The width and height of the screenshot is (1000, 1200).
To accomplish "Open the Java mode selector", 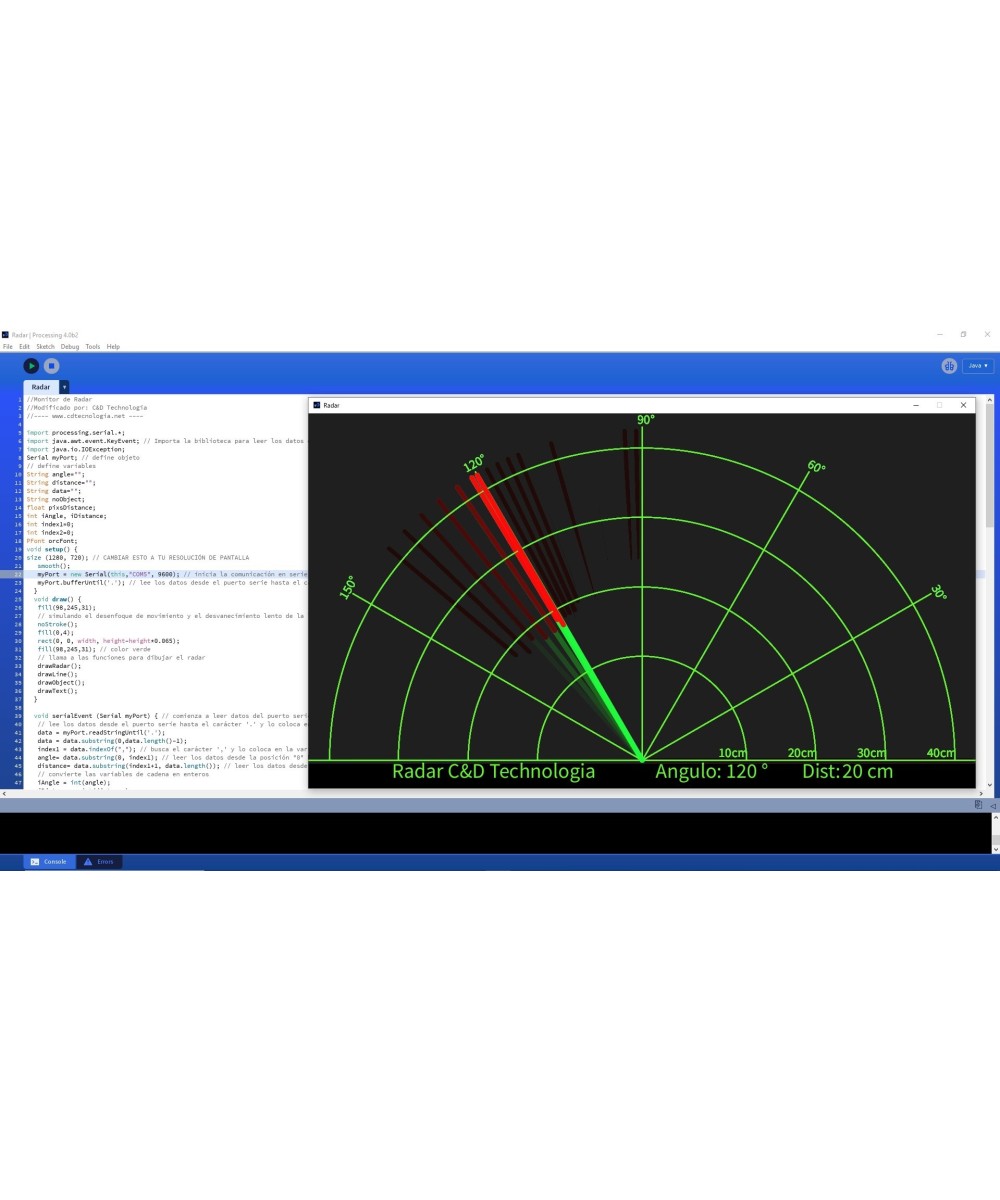I will (x=976, y=366).
